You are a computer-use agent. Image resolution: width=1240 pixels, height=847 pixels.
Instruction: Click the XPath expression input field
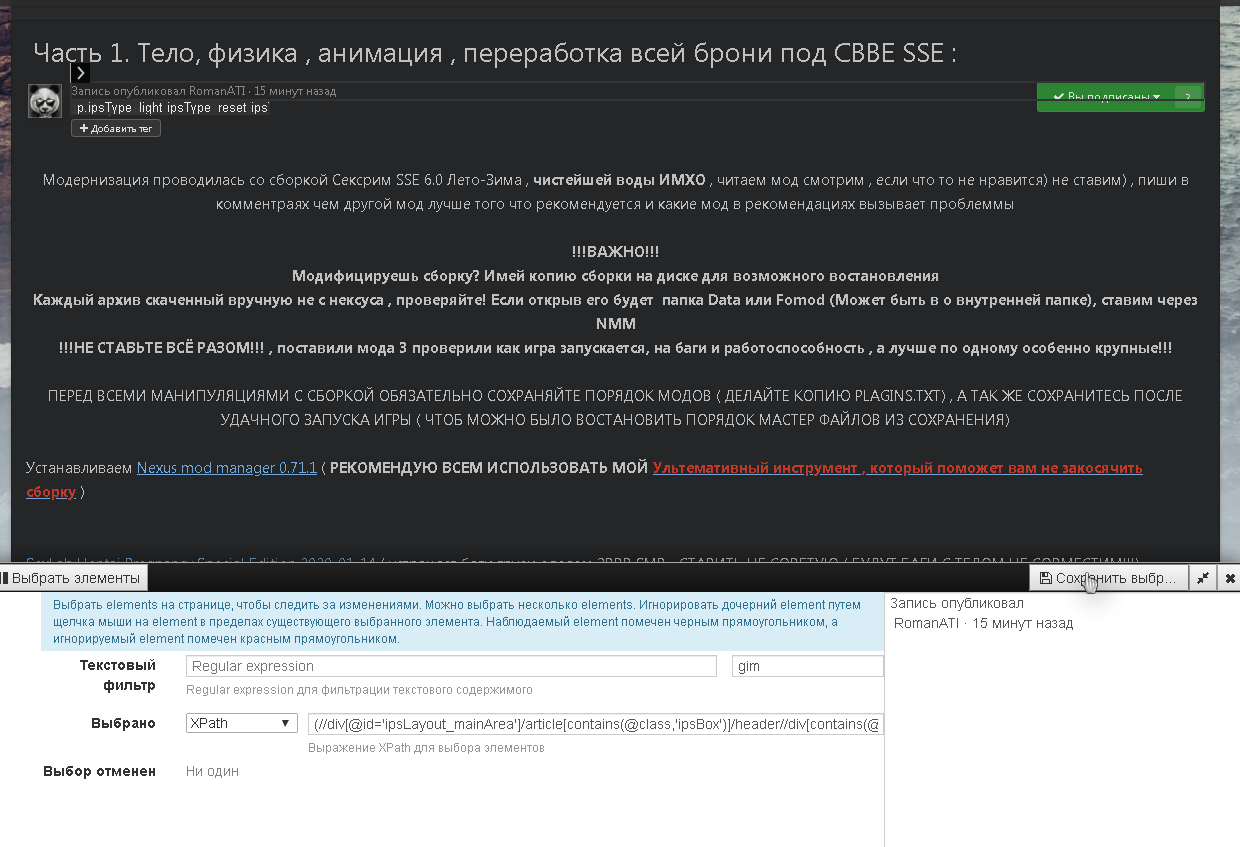tap(595, 724)
